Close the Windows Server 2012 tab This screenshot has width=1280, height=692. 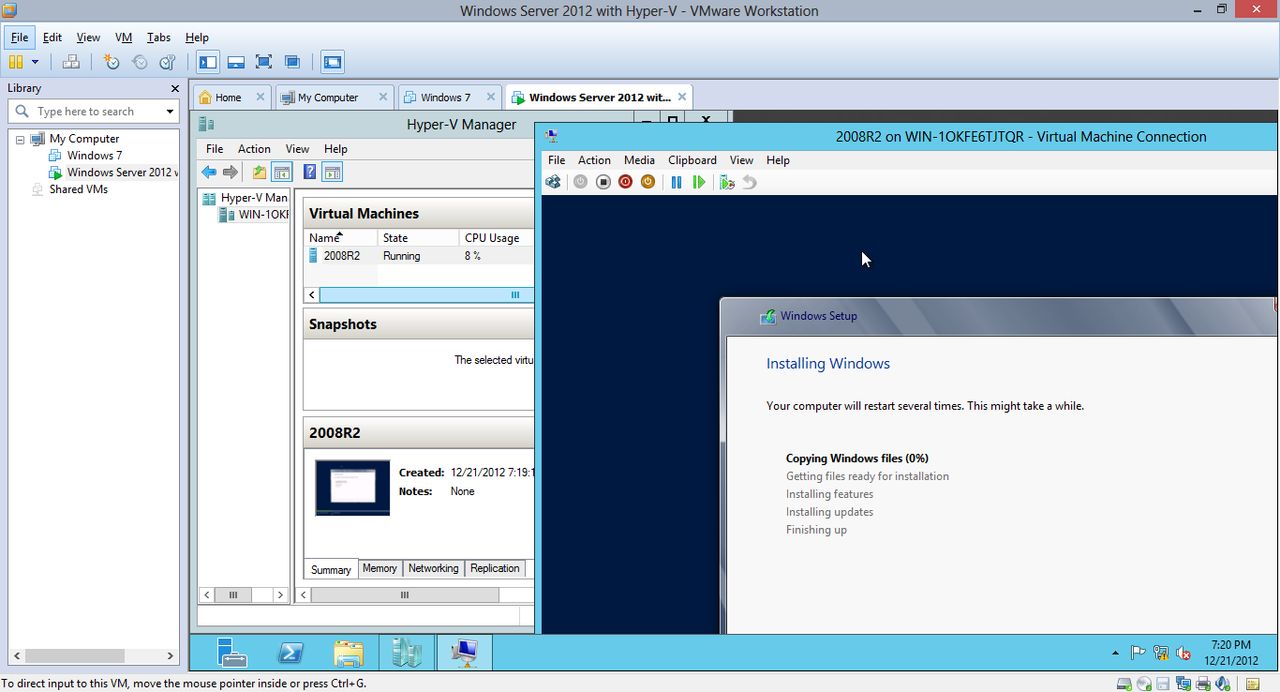pyautogui.click(x=682, y=97)
